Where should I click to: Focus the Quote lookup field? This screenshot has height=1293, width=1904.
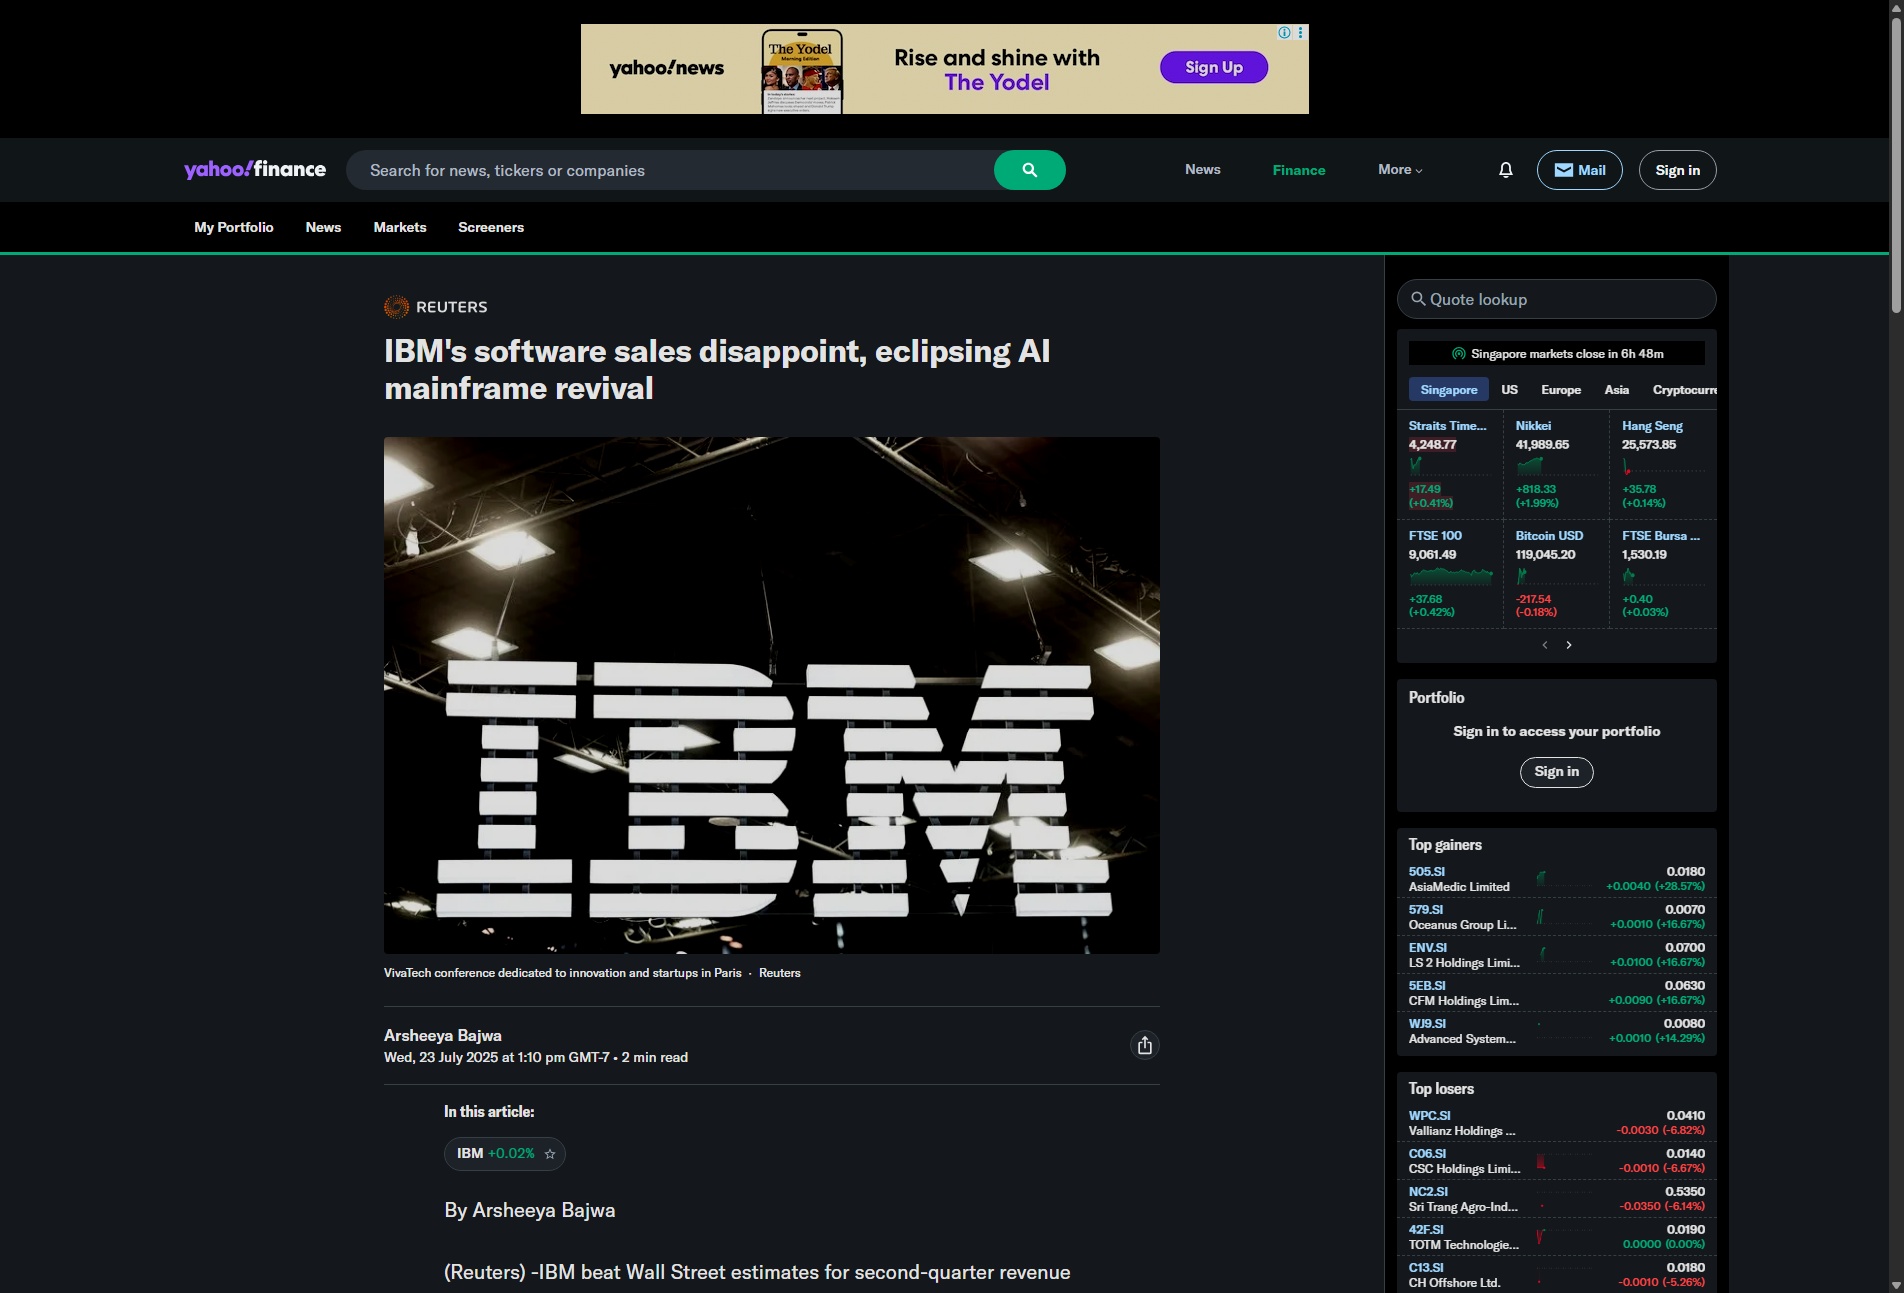[1556, 299]
